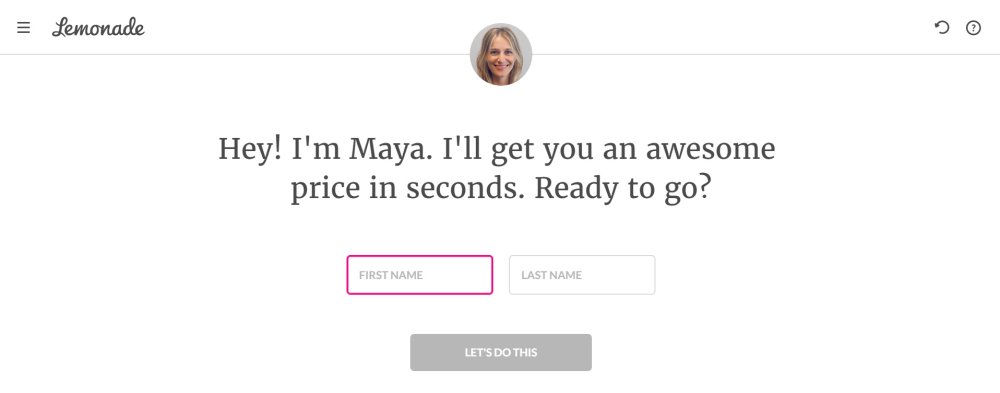Focus the FIRST NAME field
The height and width of the screenshot is (393, 1000).
pos(420,275)
